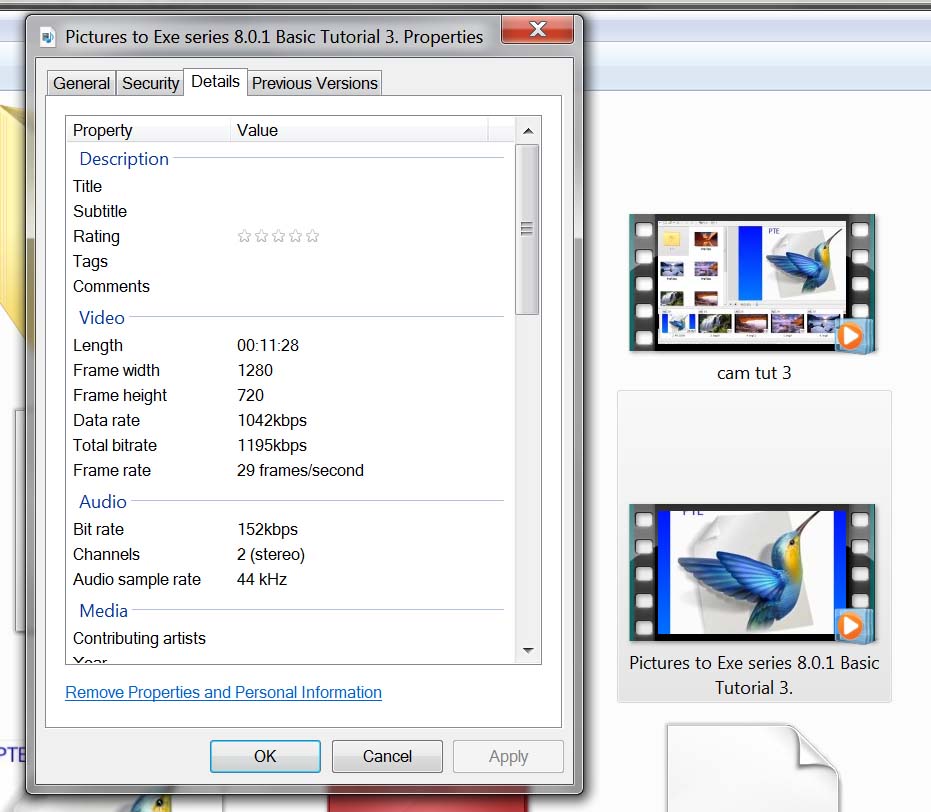Click the Audio section heading
The height and width of the screenshot is (812, 931).
click(103, 502)
